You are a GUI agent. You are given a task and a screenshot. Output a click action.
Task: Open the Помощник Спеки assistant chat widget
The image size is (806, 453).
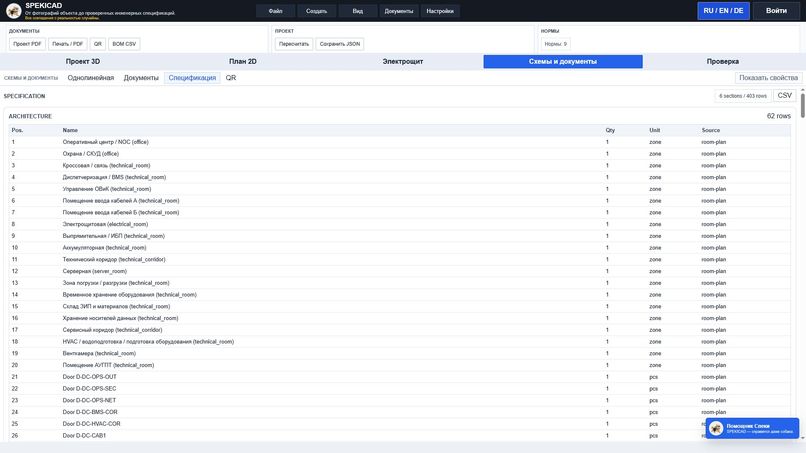tap(752, 428)
